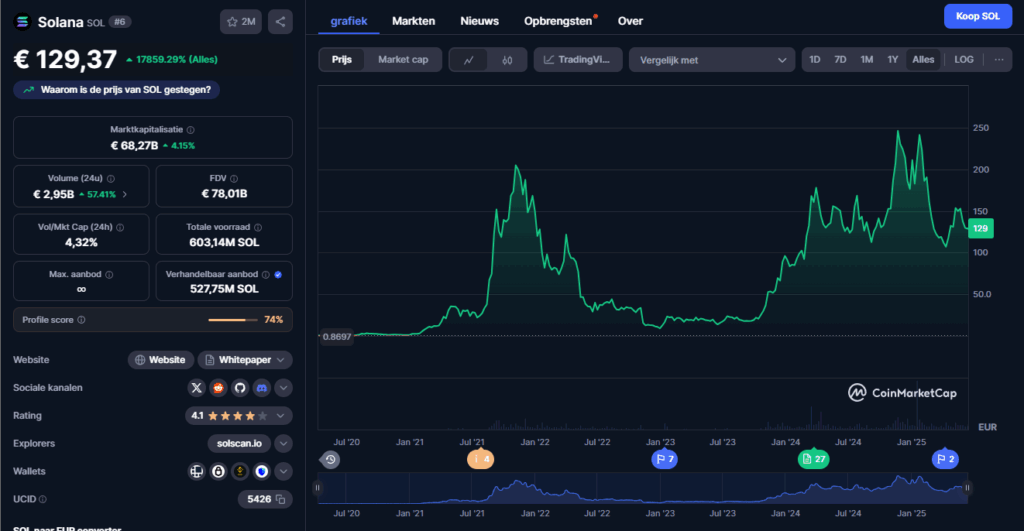Image resolution: width=1024 pixels, height=531 pixels.
Task: Toggle LOG scale on chart
Action: (x=964, y=59)
